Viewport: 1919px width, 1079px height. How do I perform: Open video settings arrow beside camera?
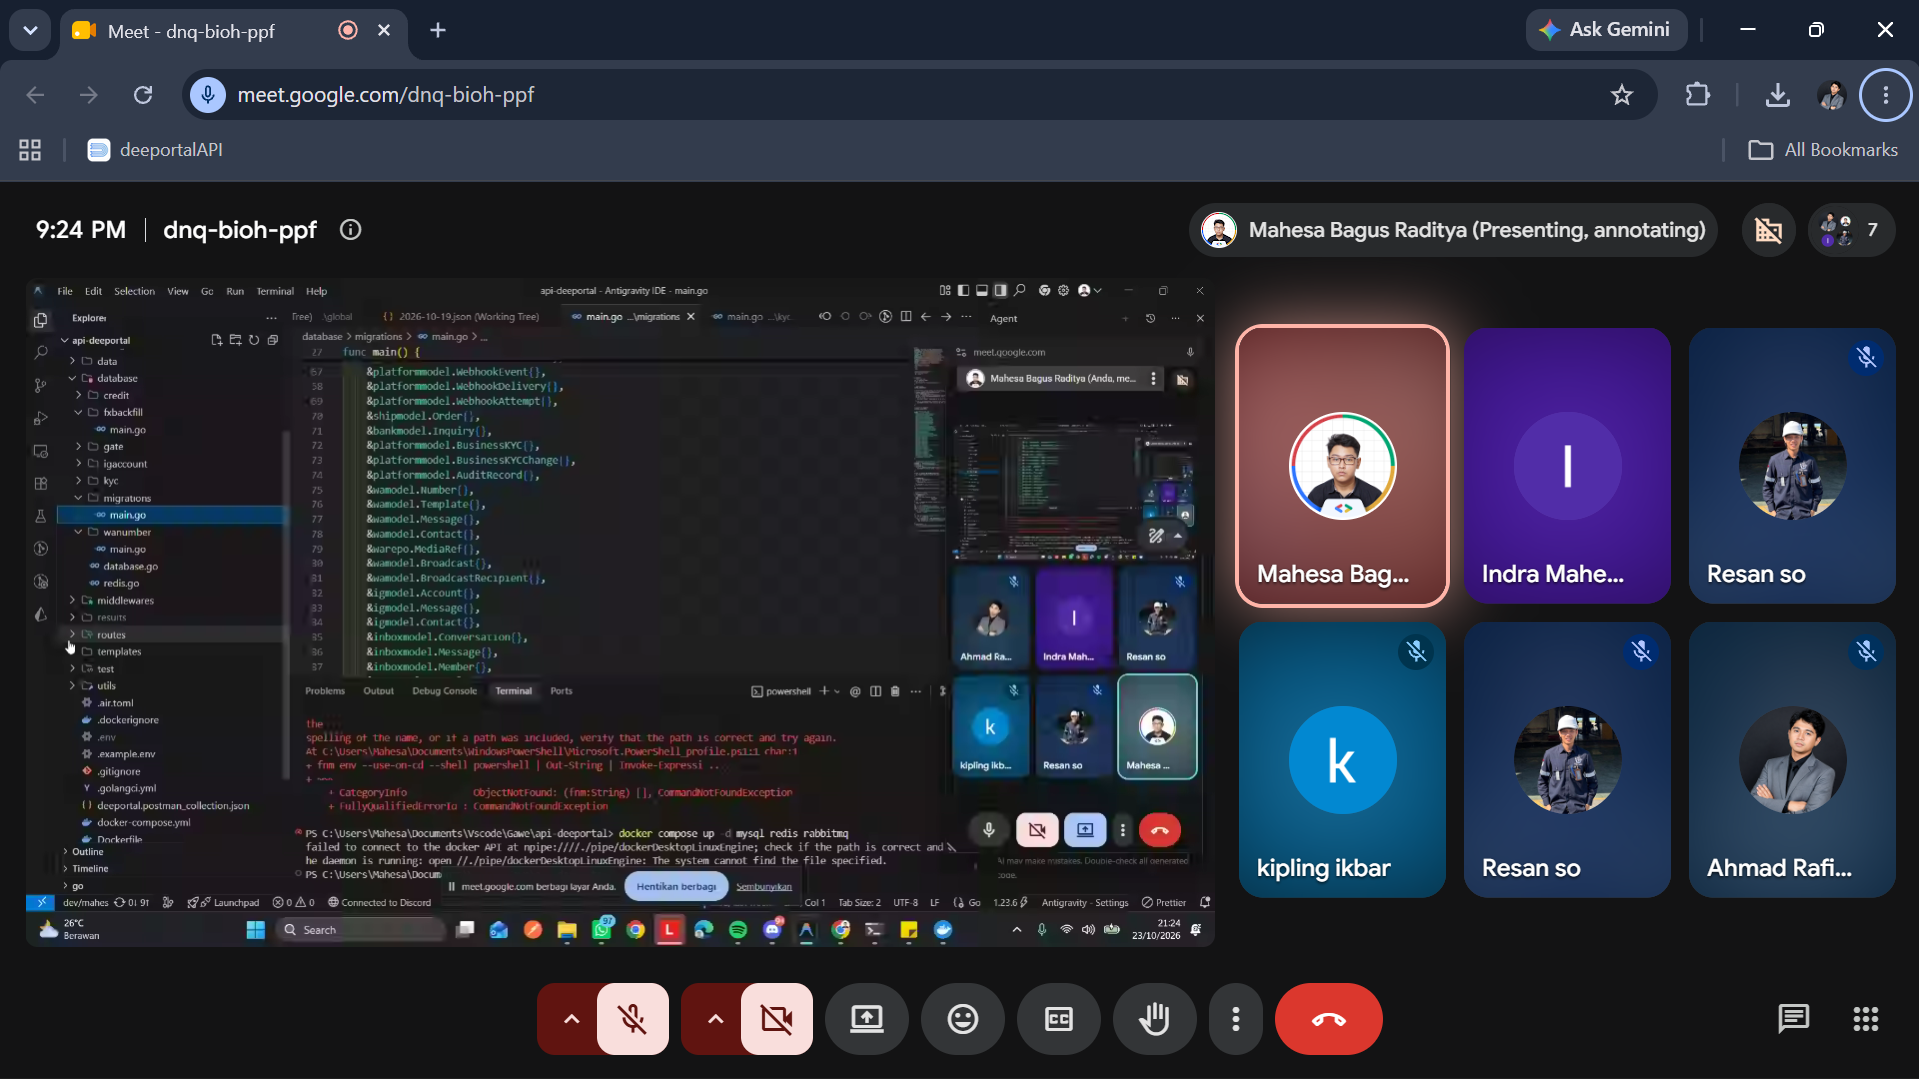(x=714, y=1019)
